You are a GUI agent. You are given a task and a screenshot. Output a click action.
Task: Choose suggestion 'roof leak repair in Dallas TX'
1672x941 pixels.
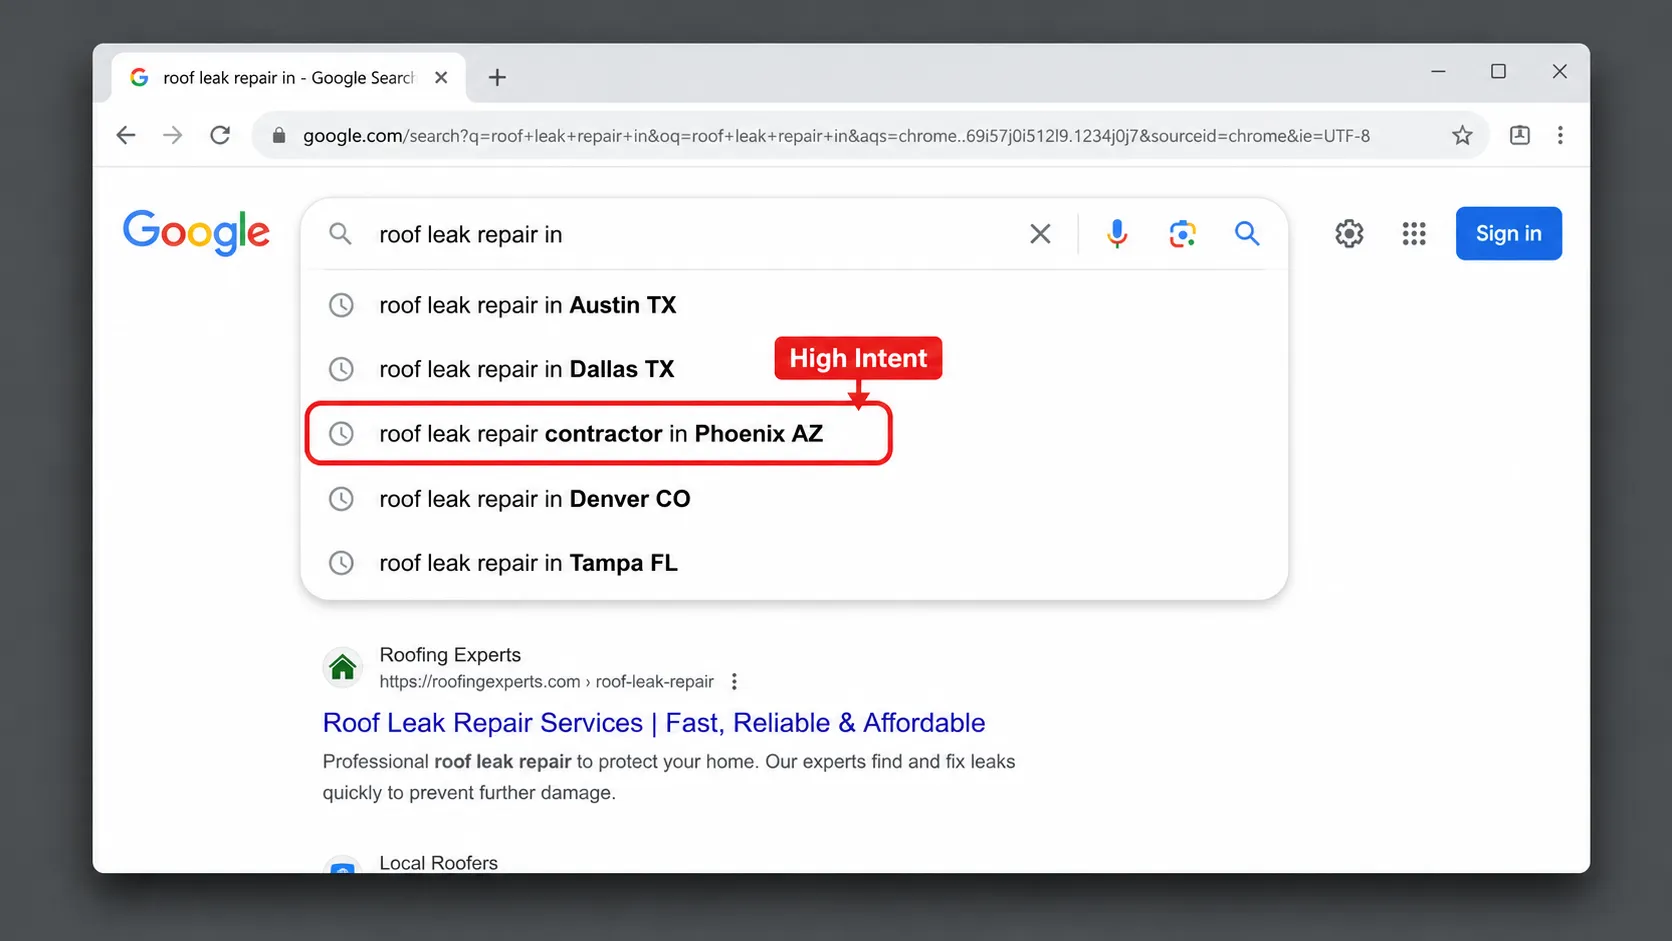[x=794, y=369]
